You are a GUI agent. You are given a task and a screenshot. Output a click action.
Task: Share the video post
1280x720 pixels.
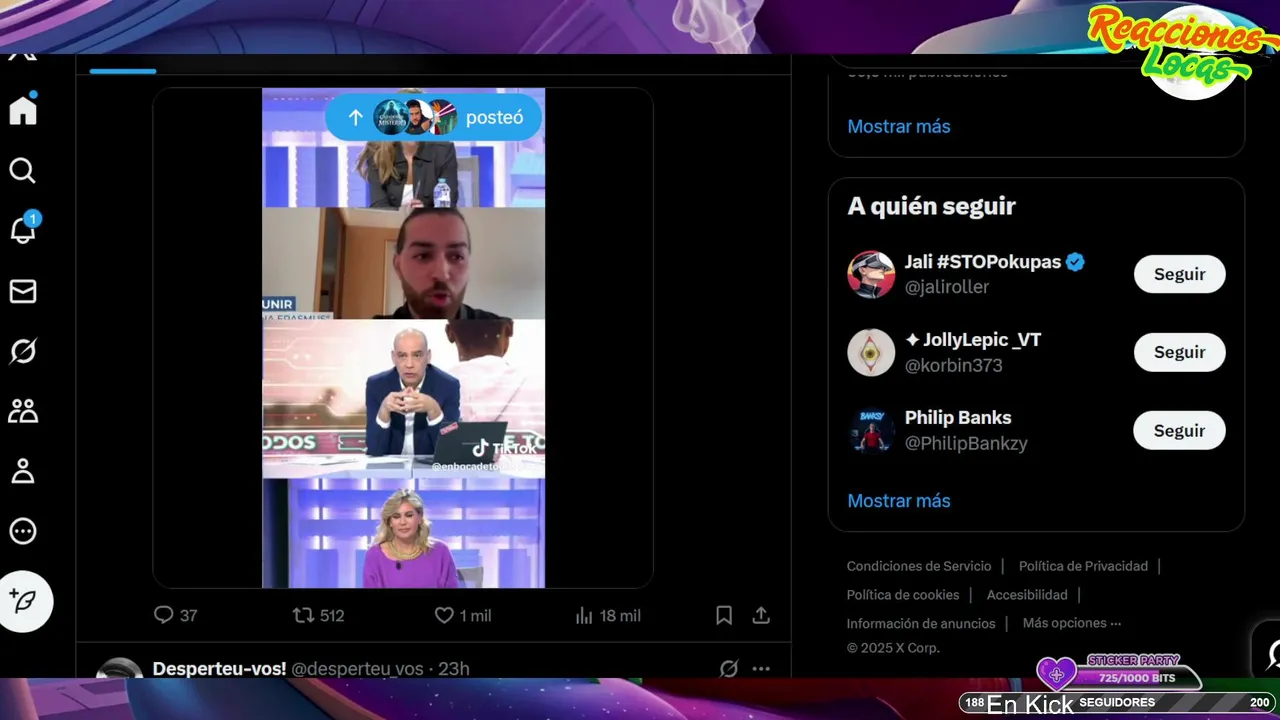(761, 616)
